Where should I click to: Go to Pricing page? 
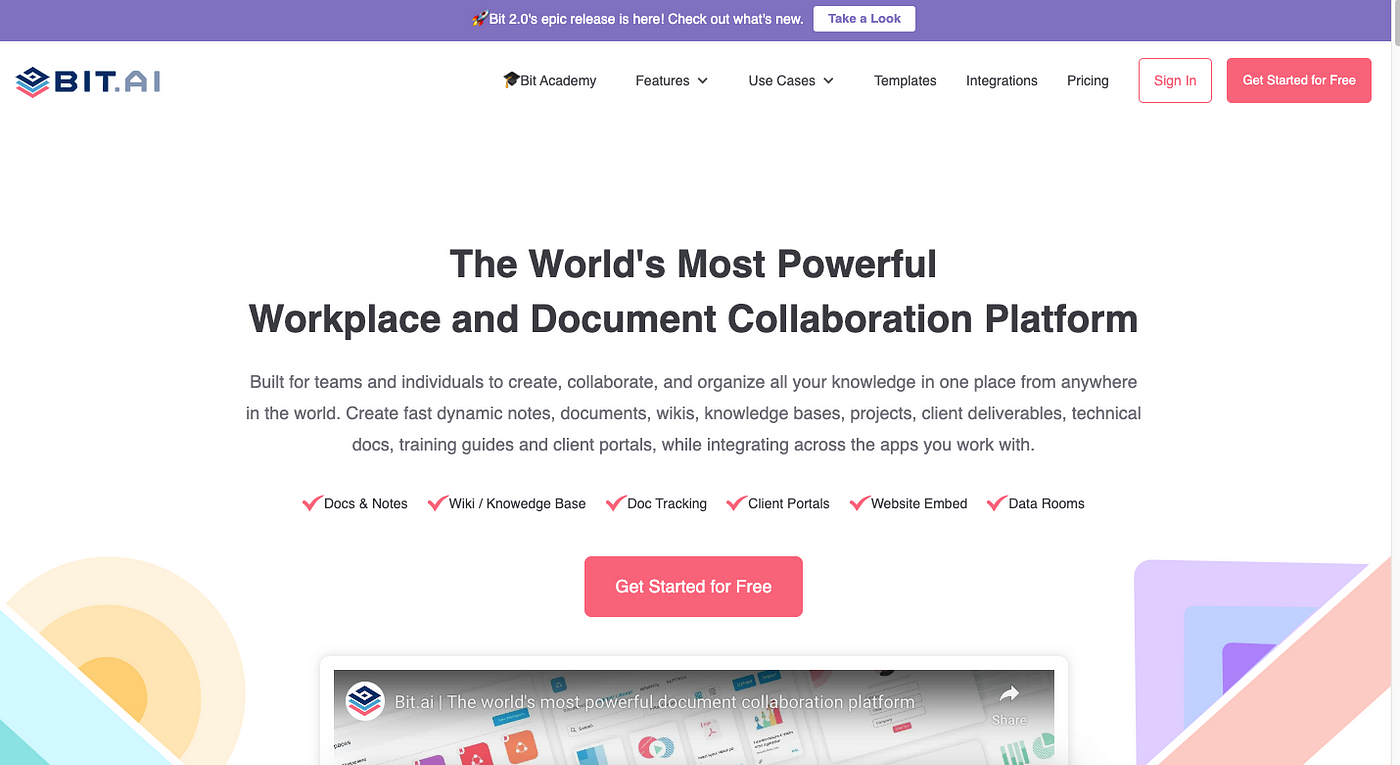point(1087,81)
